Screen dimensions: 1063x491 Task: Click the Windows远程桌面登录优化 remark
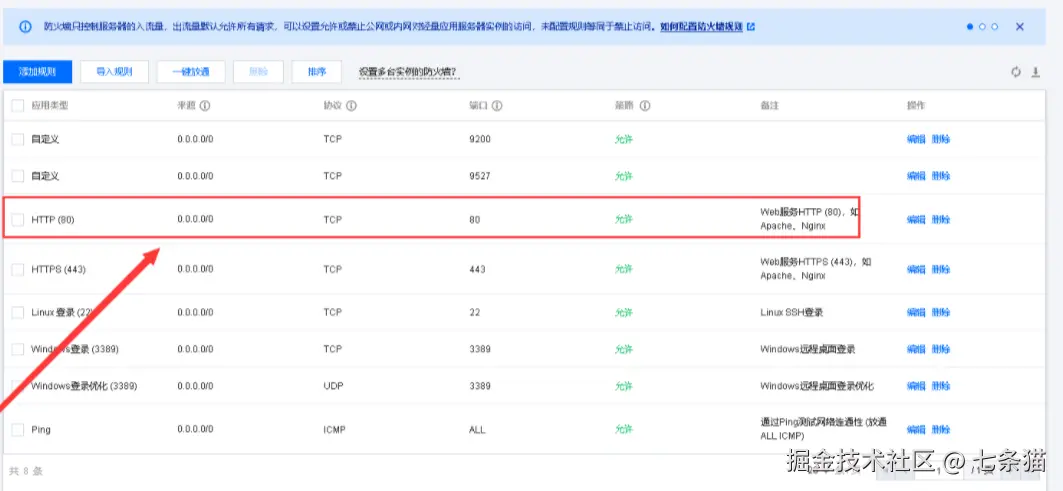817,386
